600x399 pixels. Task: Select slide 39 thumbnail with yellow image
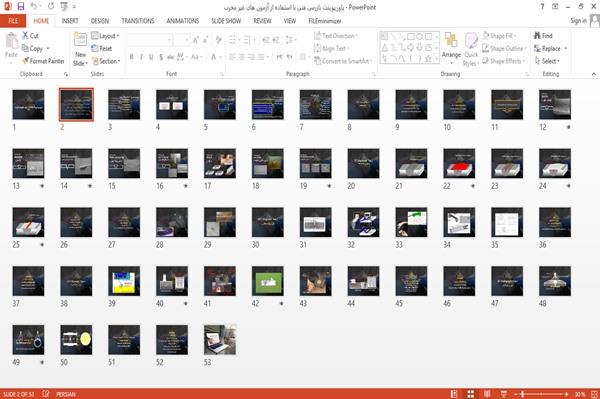pyautogui.click(x=124, y=281)
